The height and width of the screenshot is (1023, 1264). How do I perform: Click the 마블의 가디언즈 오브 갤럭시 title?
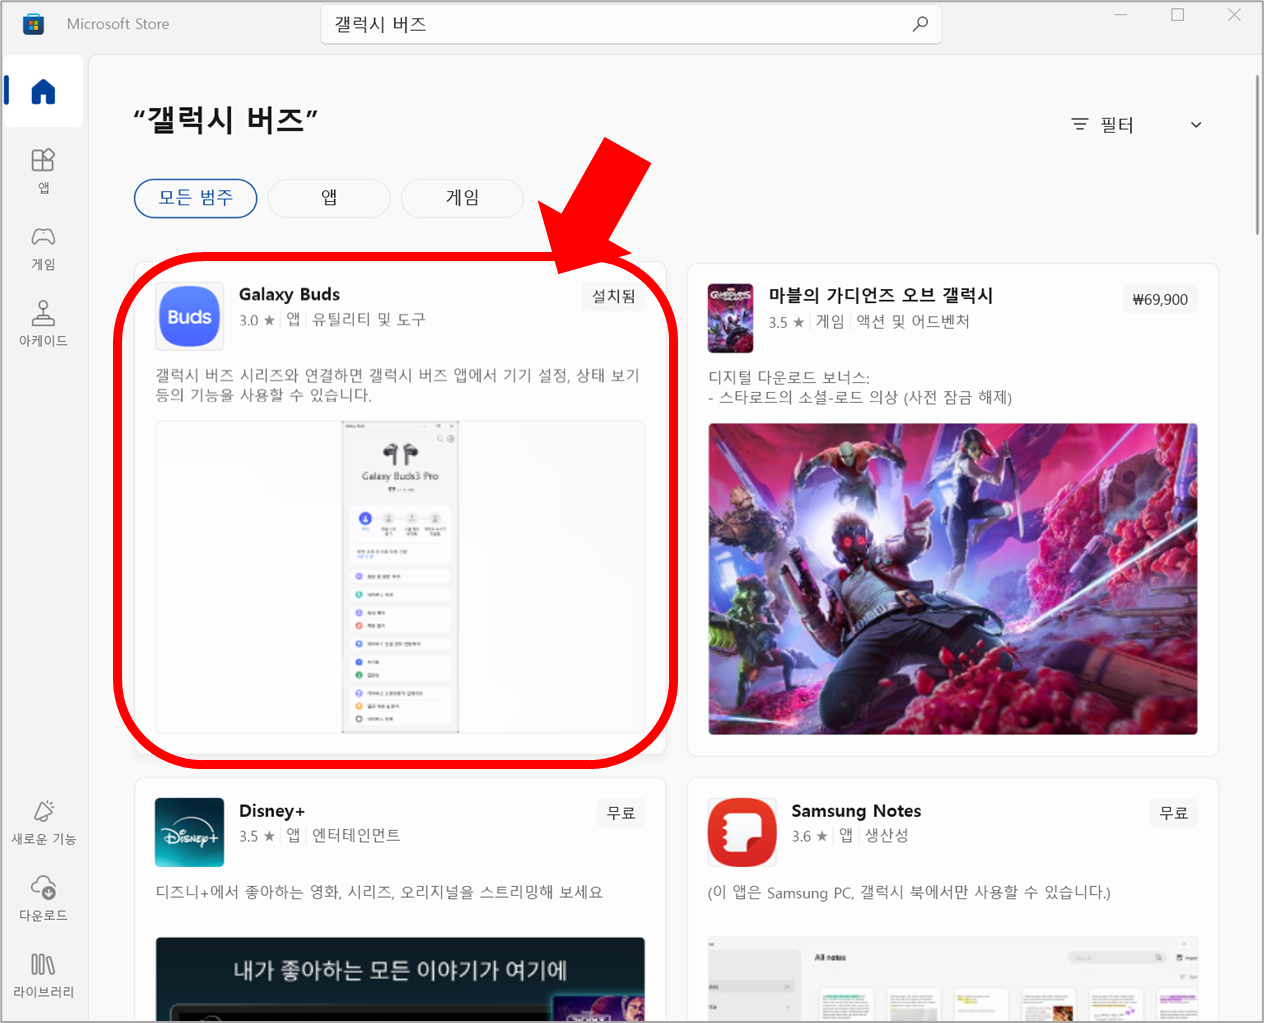[x=881, y=295]
